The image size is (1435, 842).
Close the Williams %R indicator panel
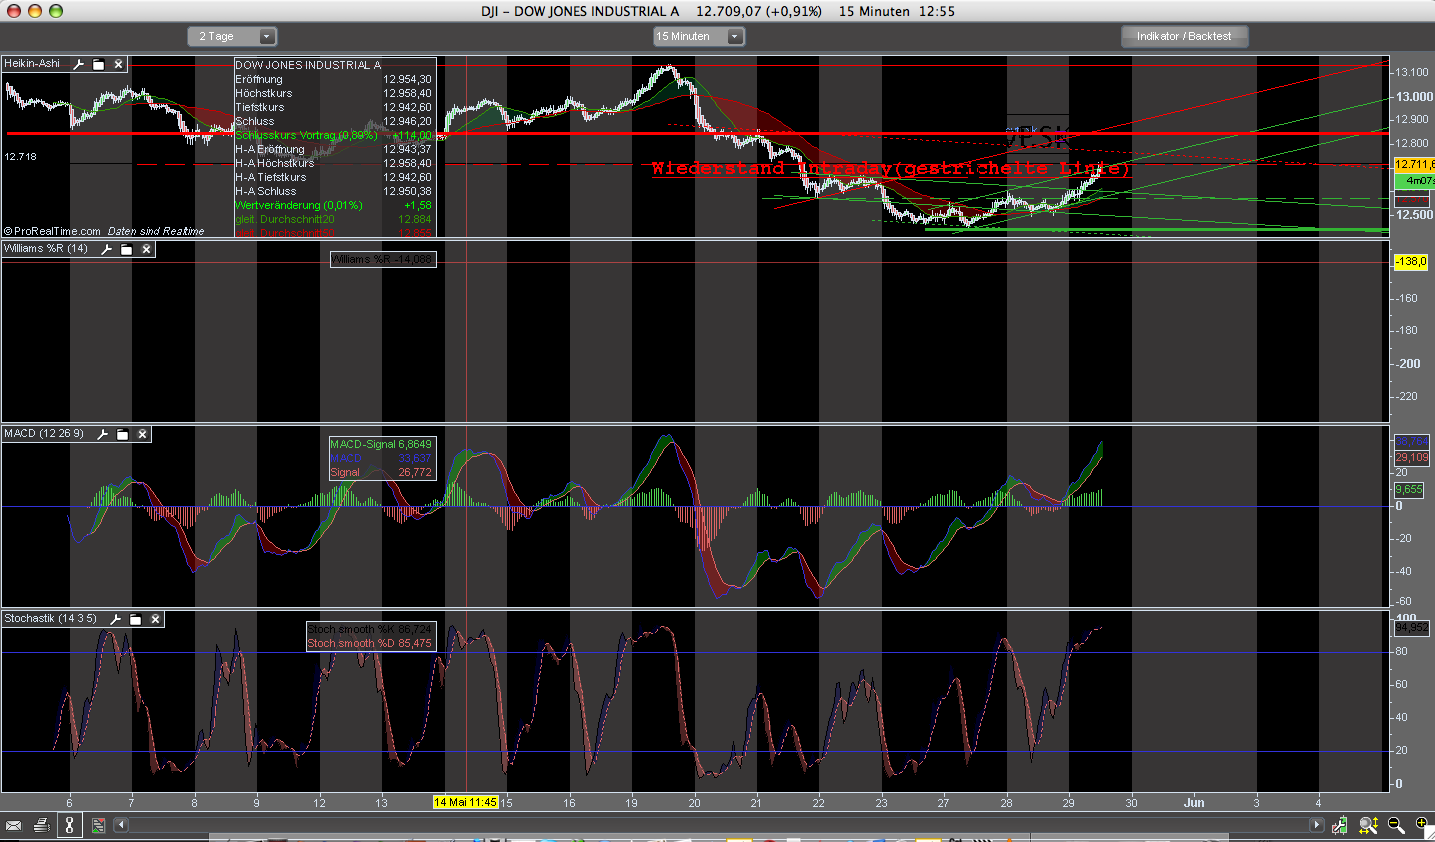pos(146,249)
